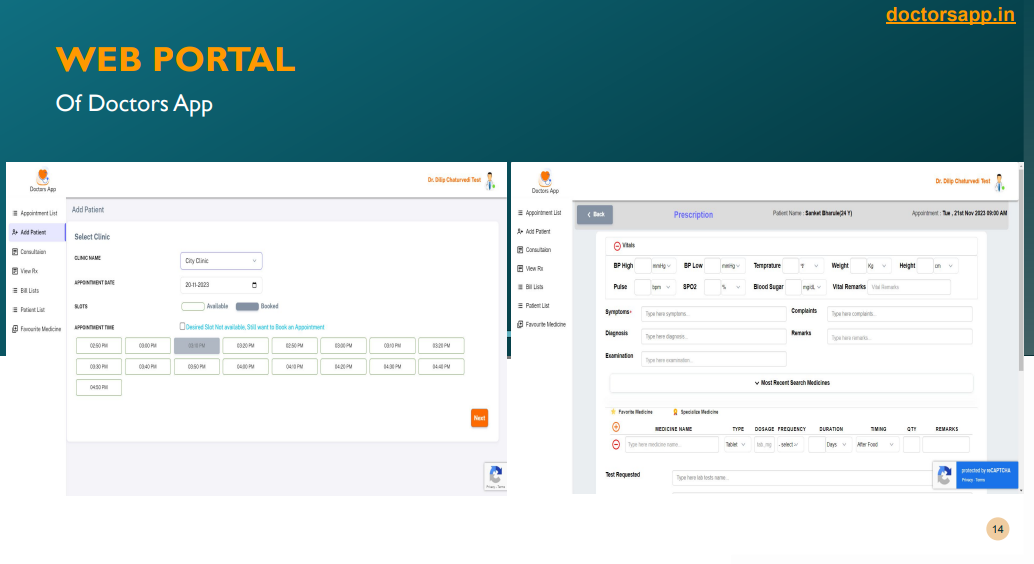Click View Rx icon in Prescription screen sidebar
The width and height of the screenshot is (1034, 564).
pos(520,268)
